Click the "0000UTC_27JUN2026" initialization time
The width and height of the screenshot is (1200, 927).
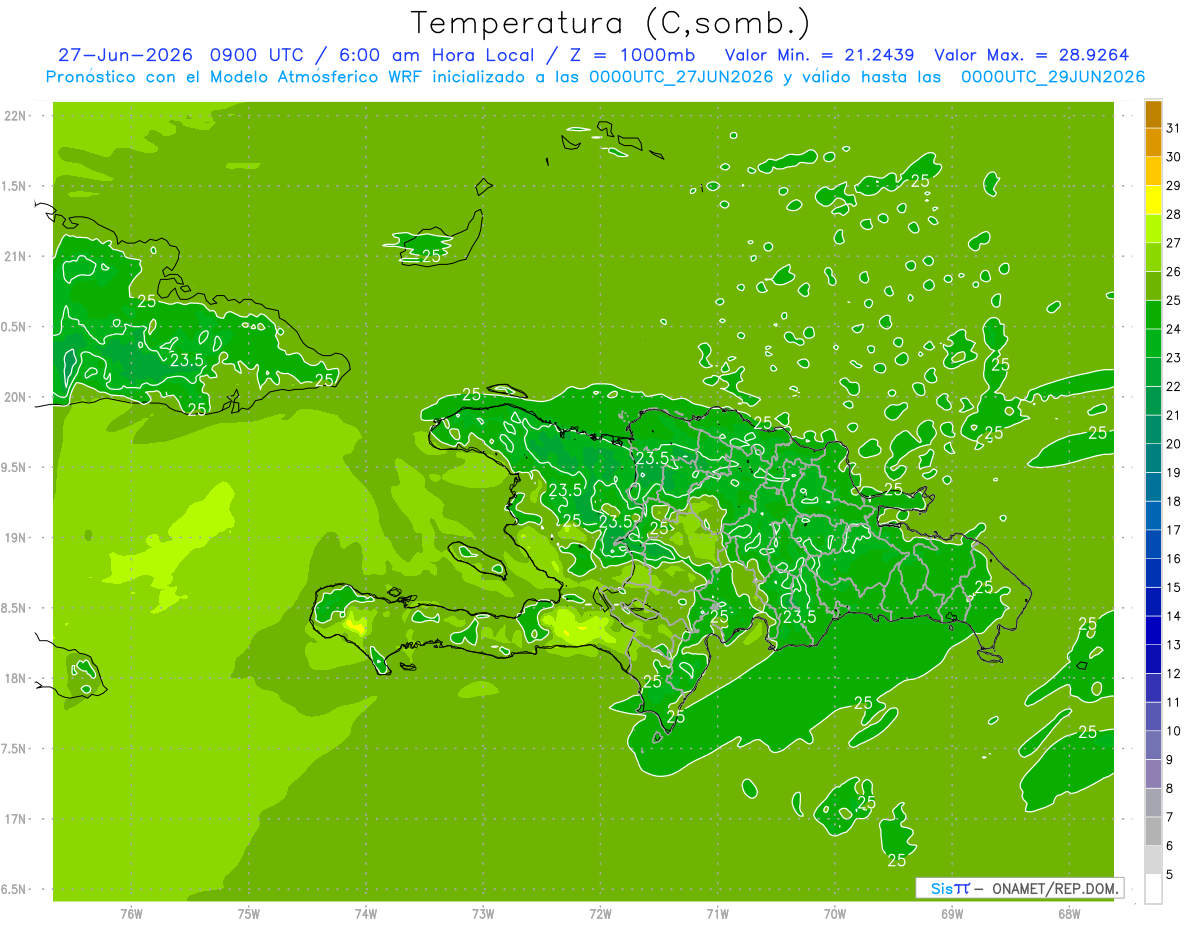coord(681,77)
